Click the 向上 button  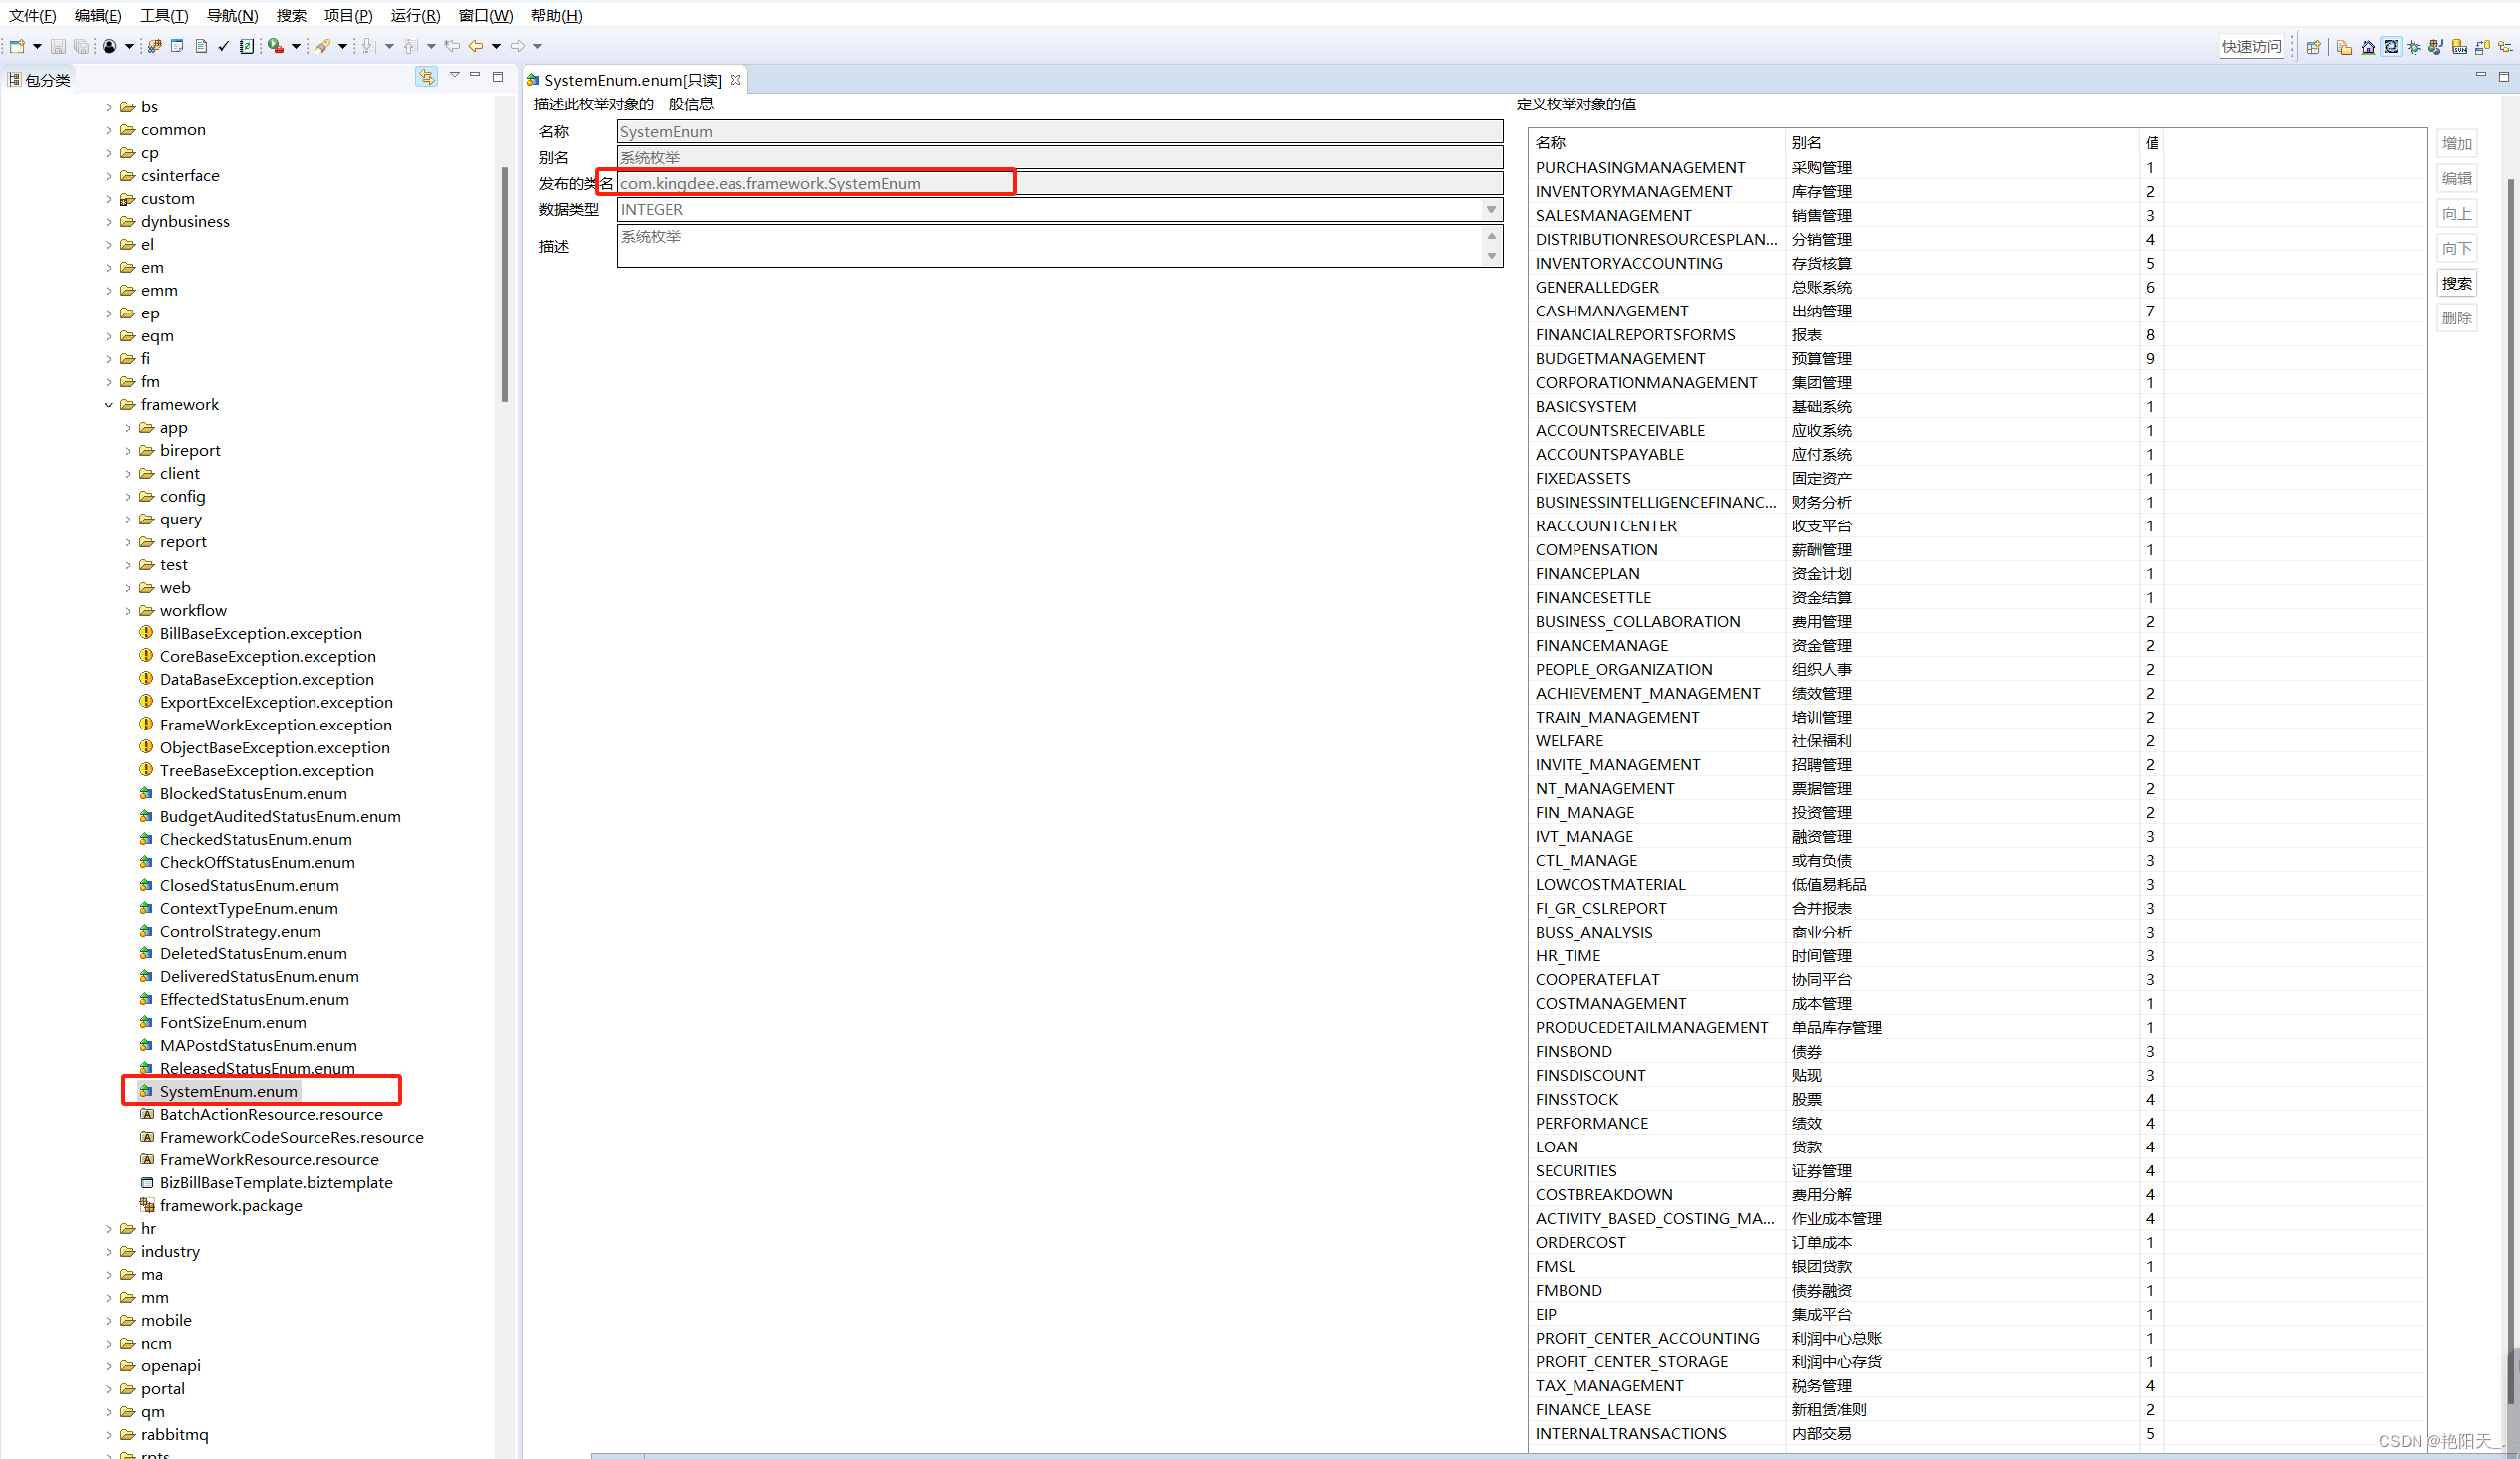coord(2457,214)
